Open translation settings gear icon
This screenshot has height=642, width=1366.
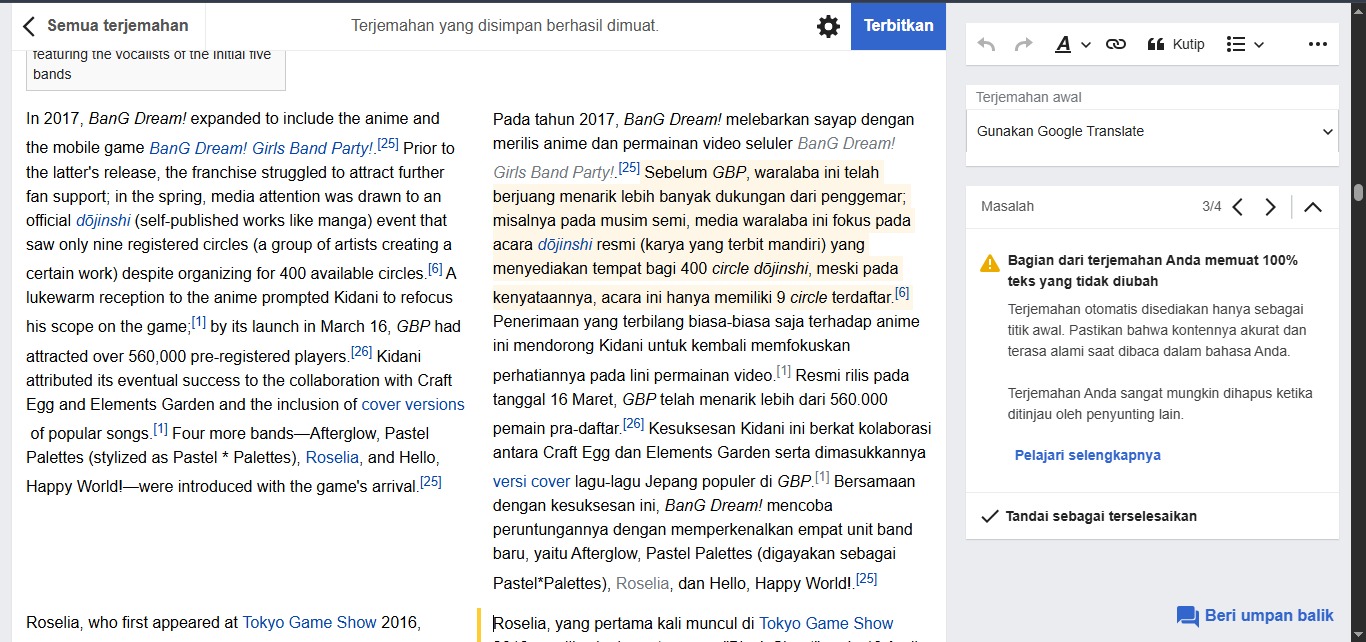pos(828,26)
